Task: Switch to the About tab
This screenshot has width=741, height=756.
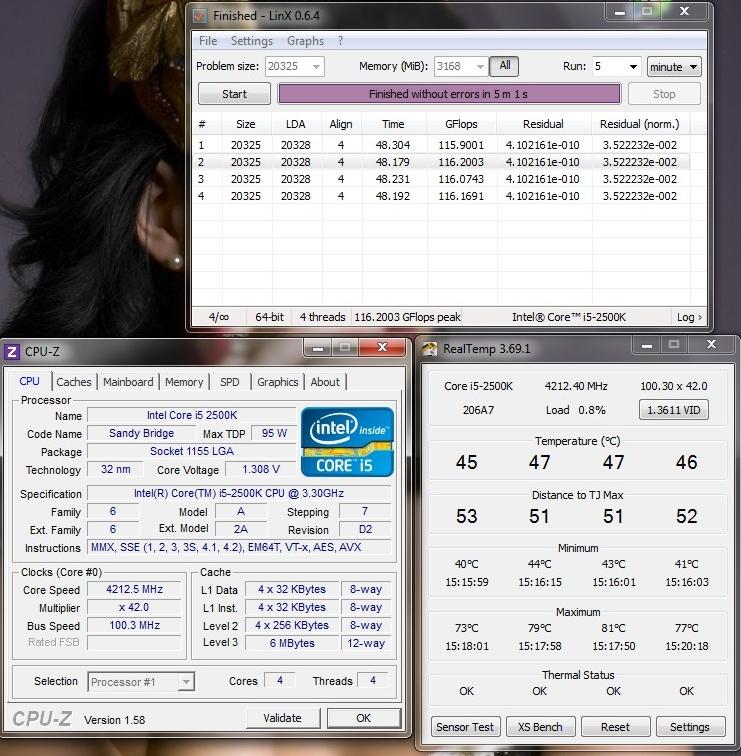Action: 325,382
